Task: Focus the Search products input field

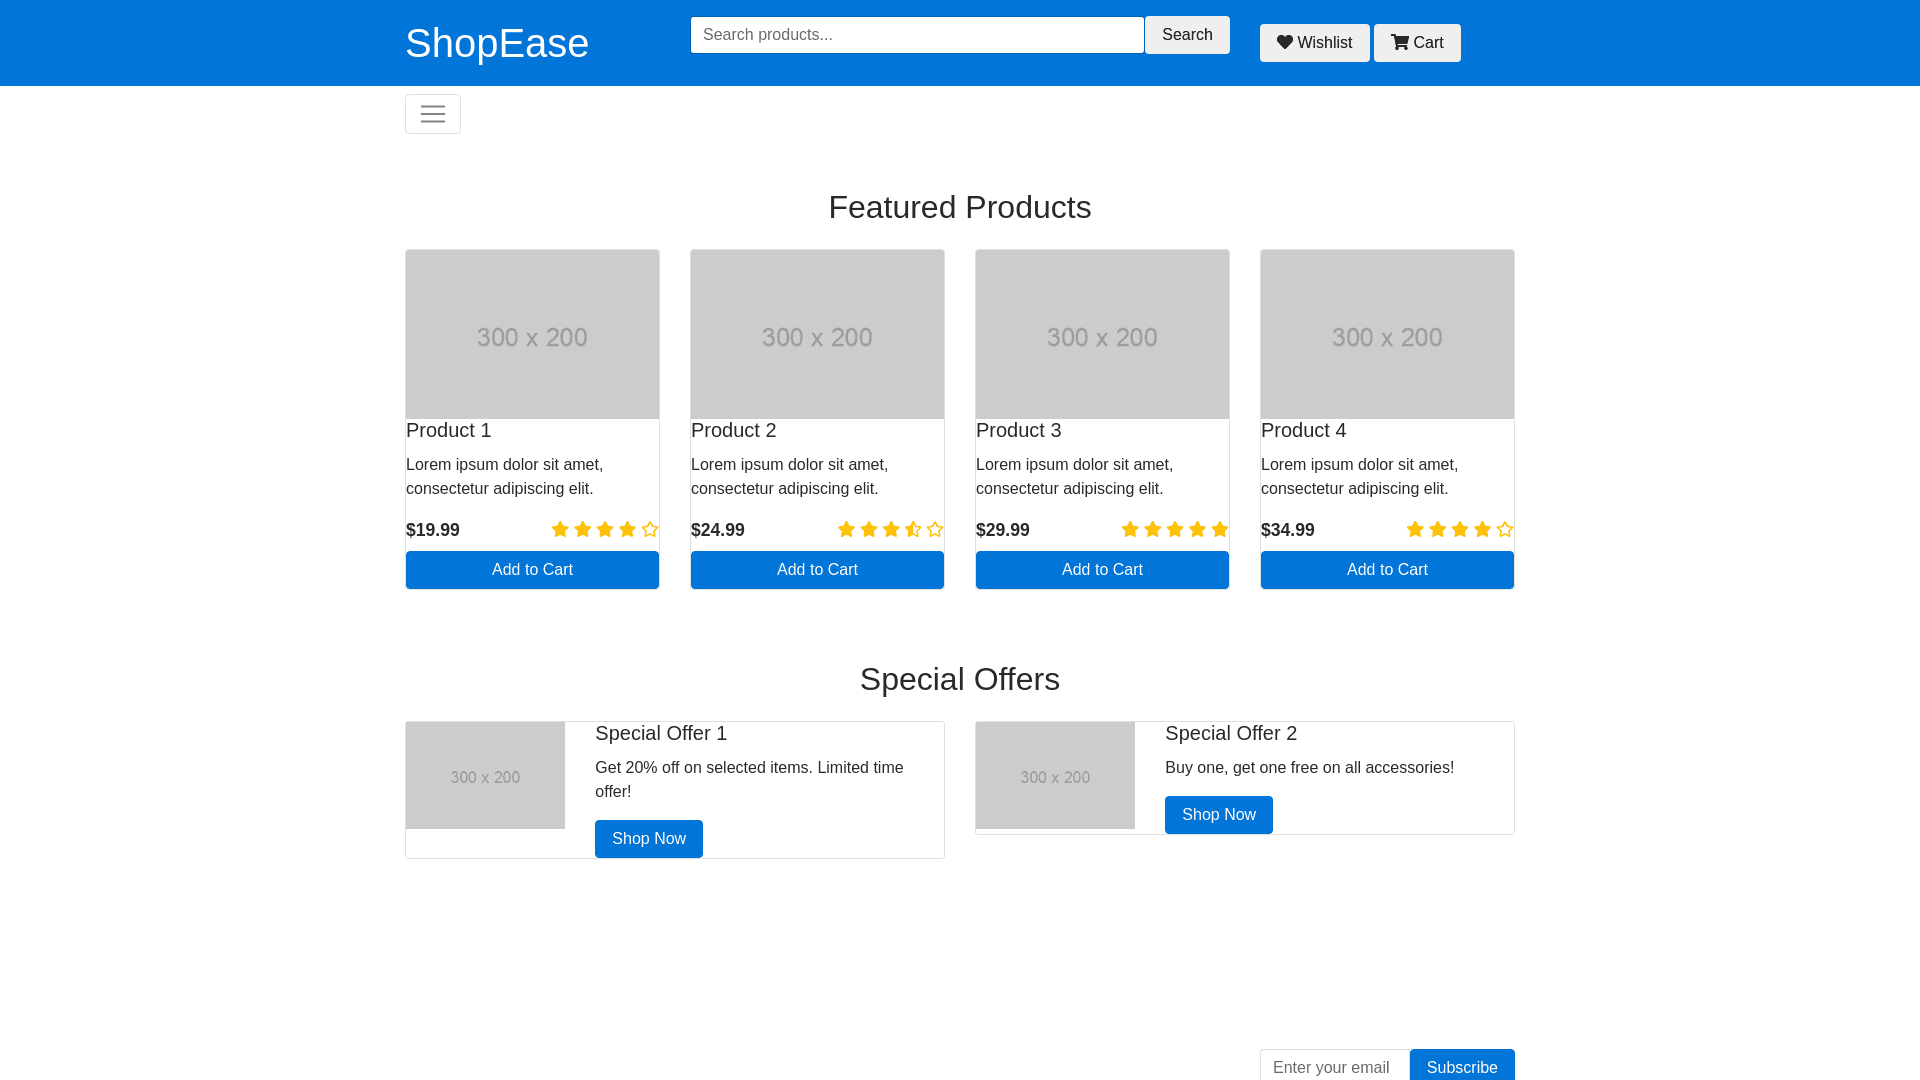Action: [x=916, y=35]
